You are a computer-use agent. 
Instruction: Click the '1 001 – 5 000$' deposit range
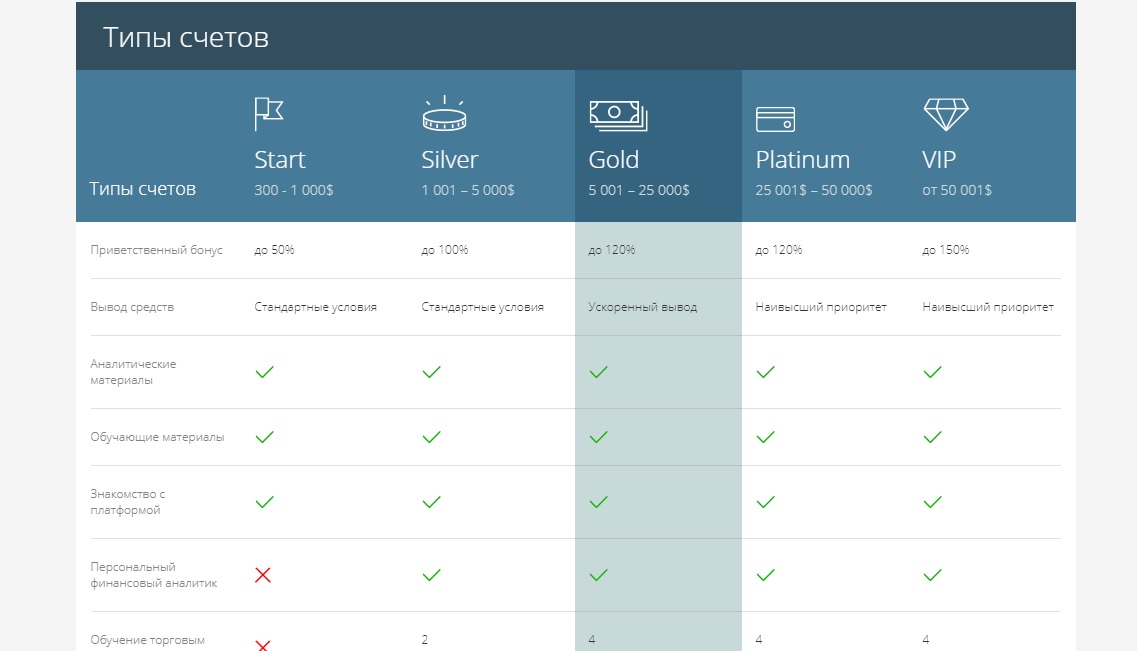coord(468,190)
